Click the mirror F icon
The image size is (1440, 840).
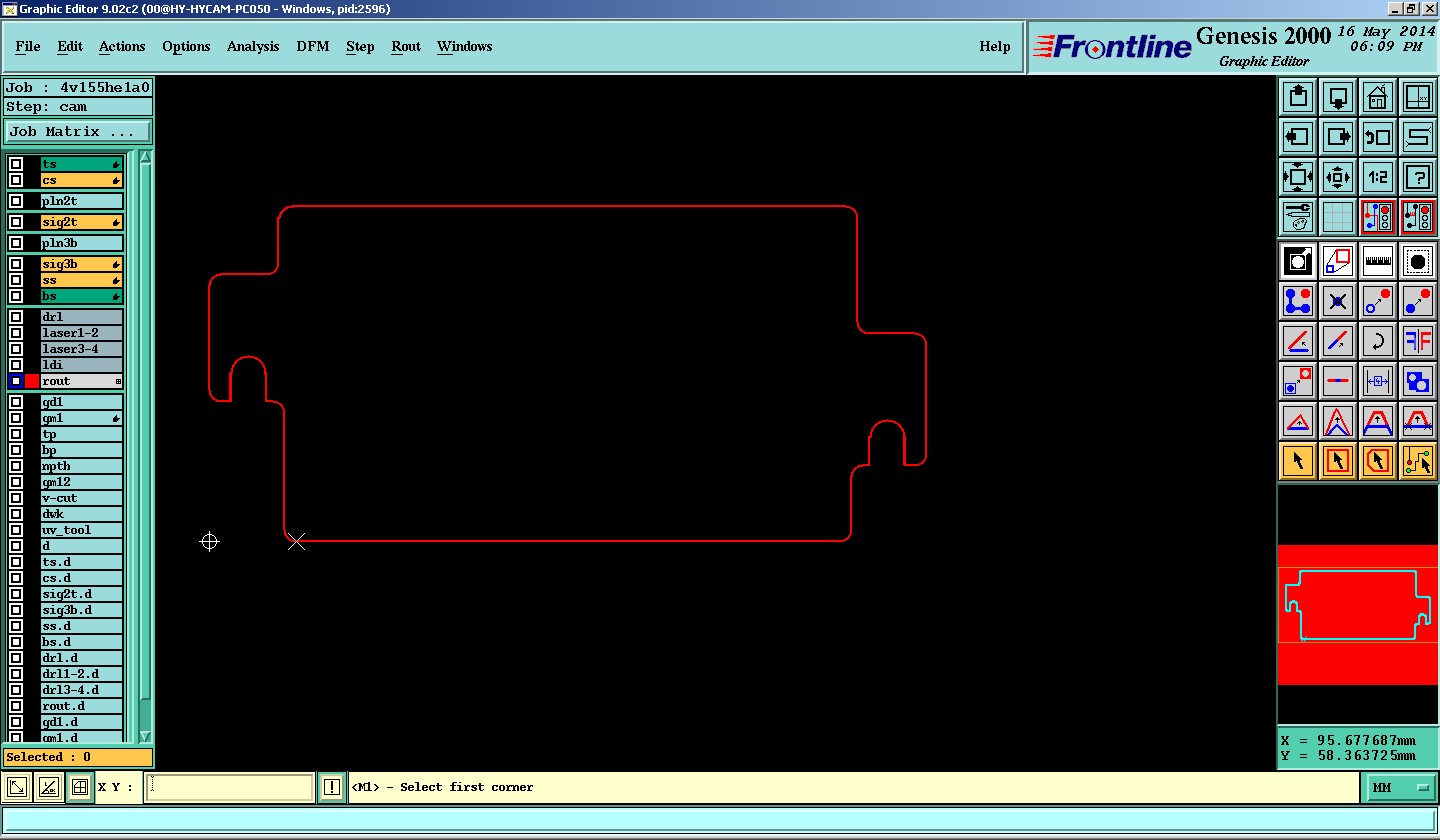point(1418,341)
